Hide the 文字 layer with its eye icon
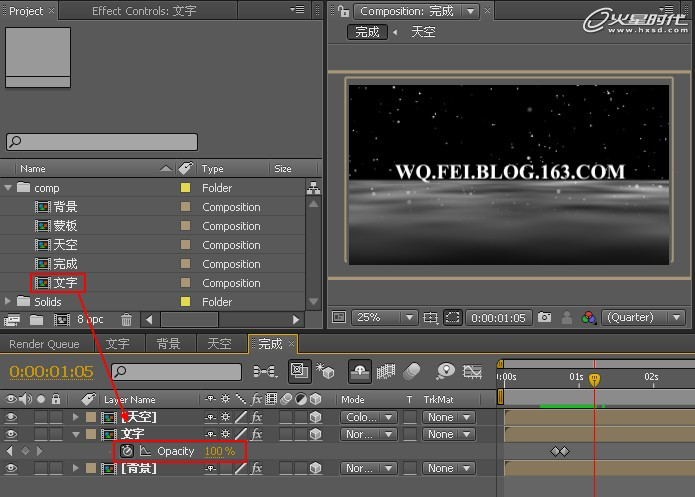 pyautogui.click(x=11, y=434)
